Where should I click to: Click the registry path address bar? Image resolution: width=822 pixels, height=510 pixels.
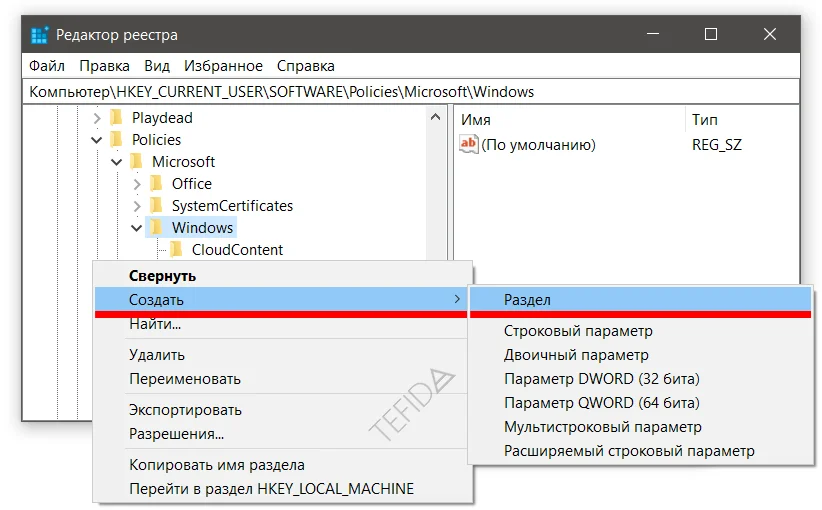[411, 92]
